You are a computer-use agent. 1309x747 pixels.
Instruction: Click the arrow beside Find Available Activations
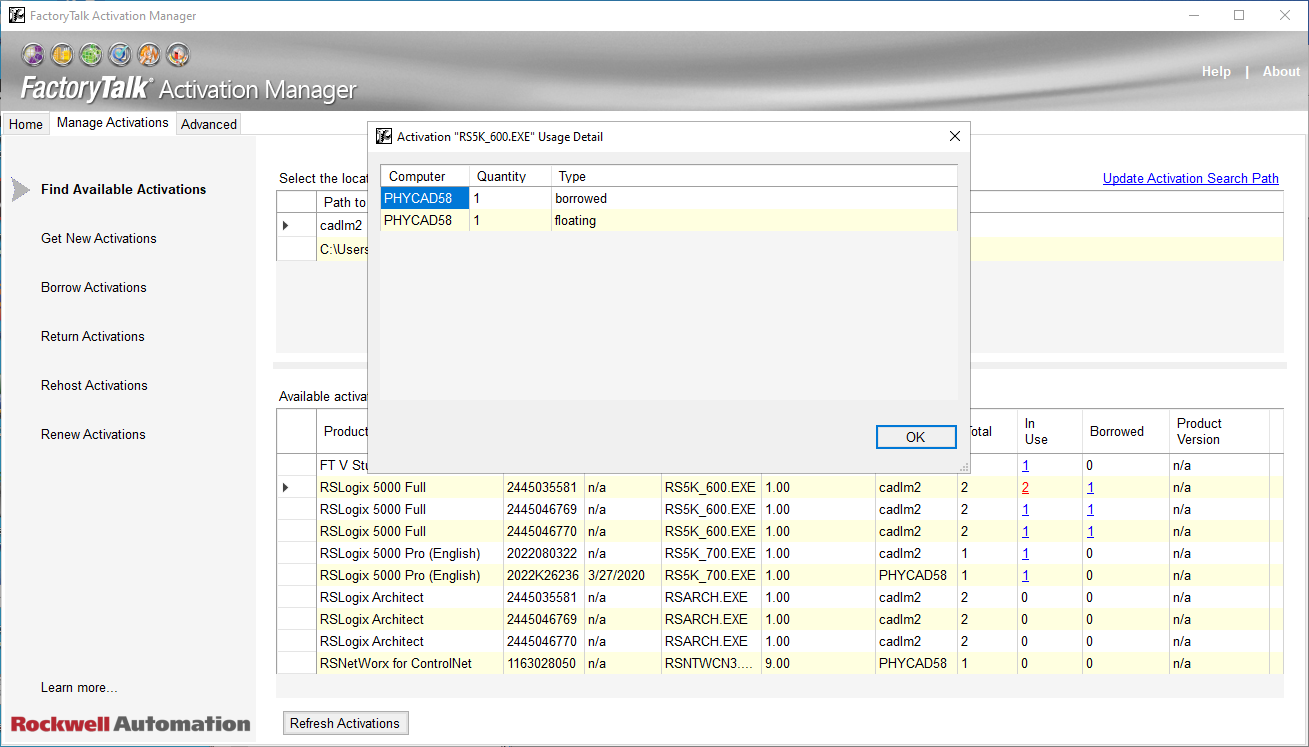pyautogui.click(x=20, y=189)
